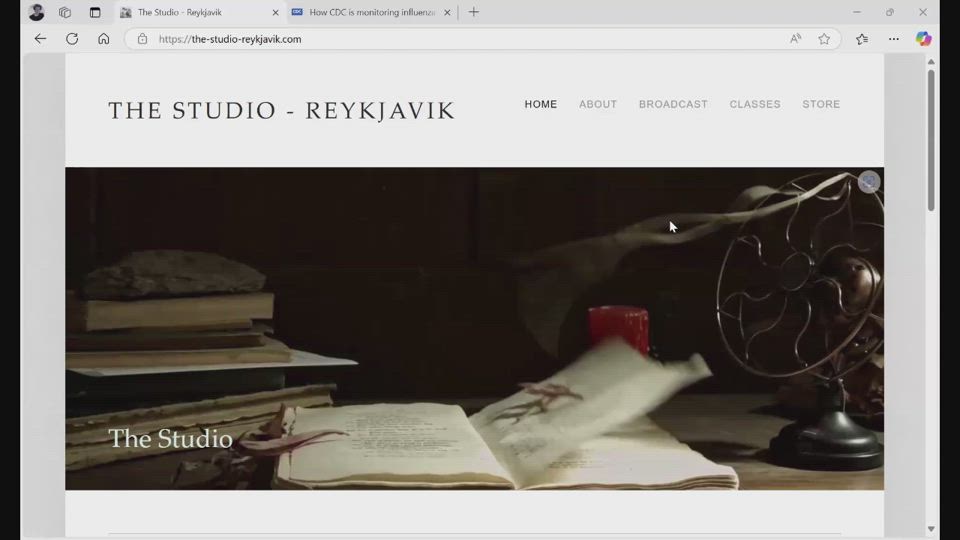This screenshot has width=960, height=540.
Task: Click the share icon on hero image
Action: click(x=868, y=182)
